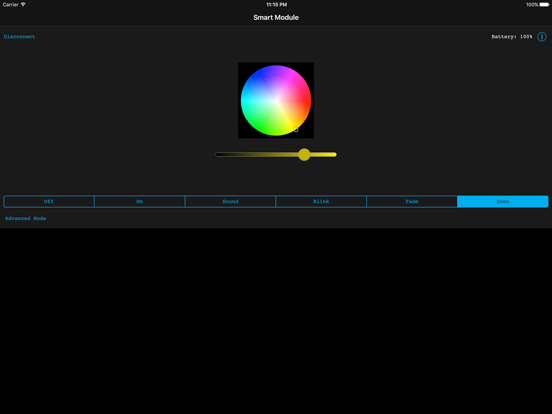Choose the Fade mode segment

[x=412, y=201]
